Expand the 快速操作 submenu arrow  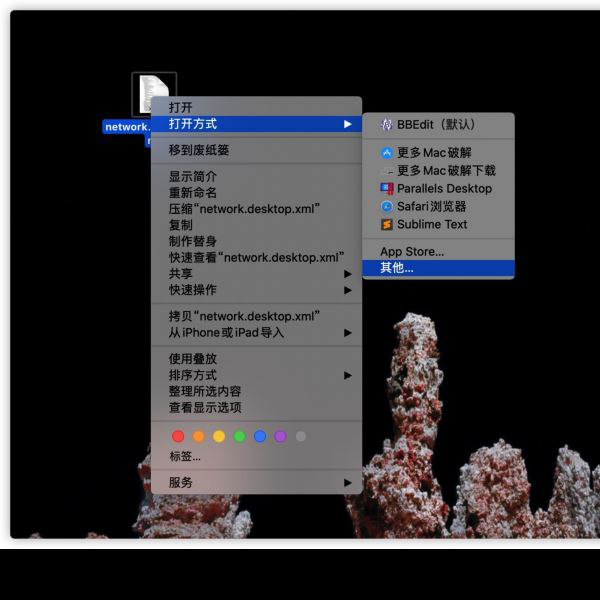click(x=347, y=290)
